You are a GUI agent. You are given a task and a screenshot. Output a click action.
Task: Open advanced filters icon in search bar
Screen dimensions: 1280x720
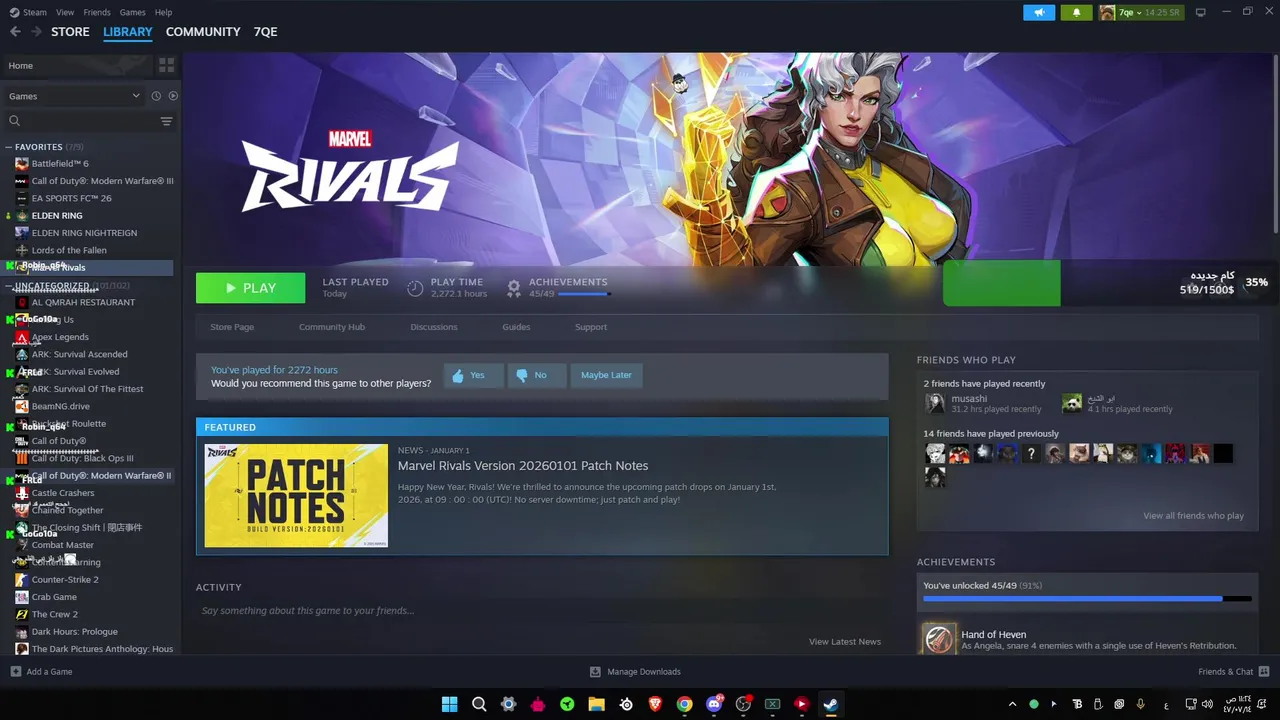click(166, 121)
